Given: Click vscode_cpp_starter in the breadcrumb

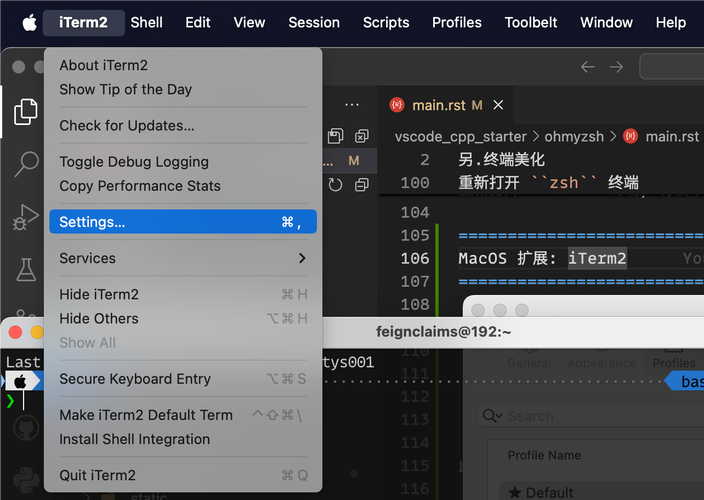Looking at the screenshot, I should tap(460, 136).
